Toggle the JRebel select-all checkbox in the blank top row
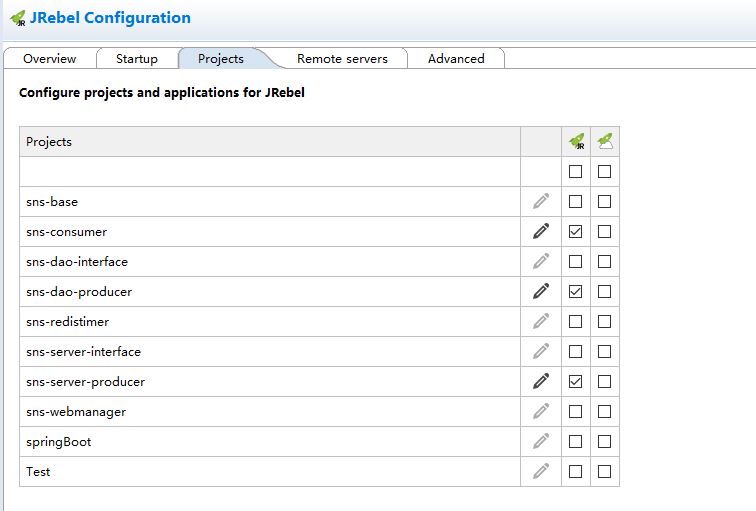The image size is (756, 511). [575, 171]
